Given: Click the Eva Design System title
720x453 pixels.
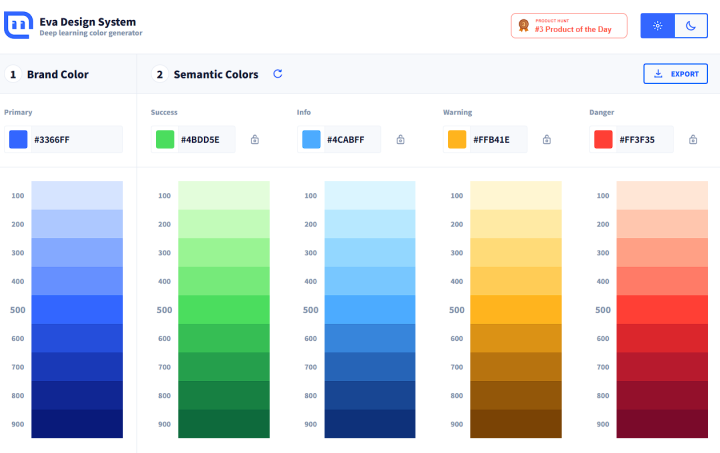Looking at the screenshot, I should pyautogui.click(x=87, y=21).
